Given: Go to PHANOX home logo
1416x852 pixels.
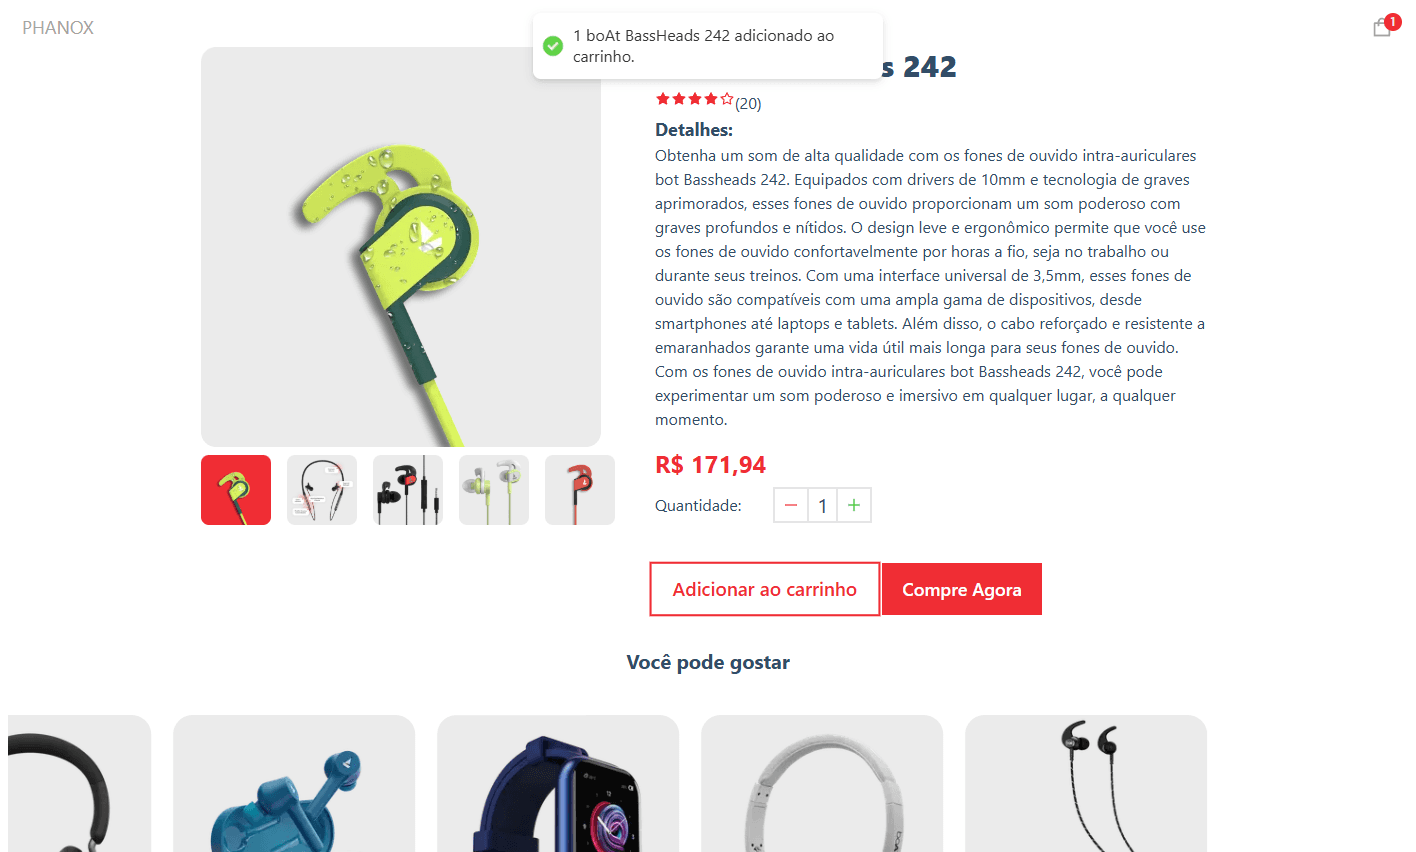Looking at the screenshot, I should tap(58, 28).
